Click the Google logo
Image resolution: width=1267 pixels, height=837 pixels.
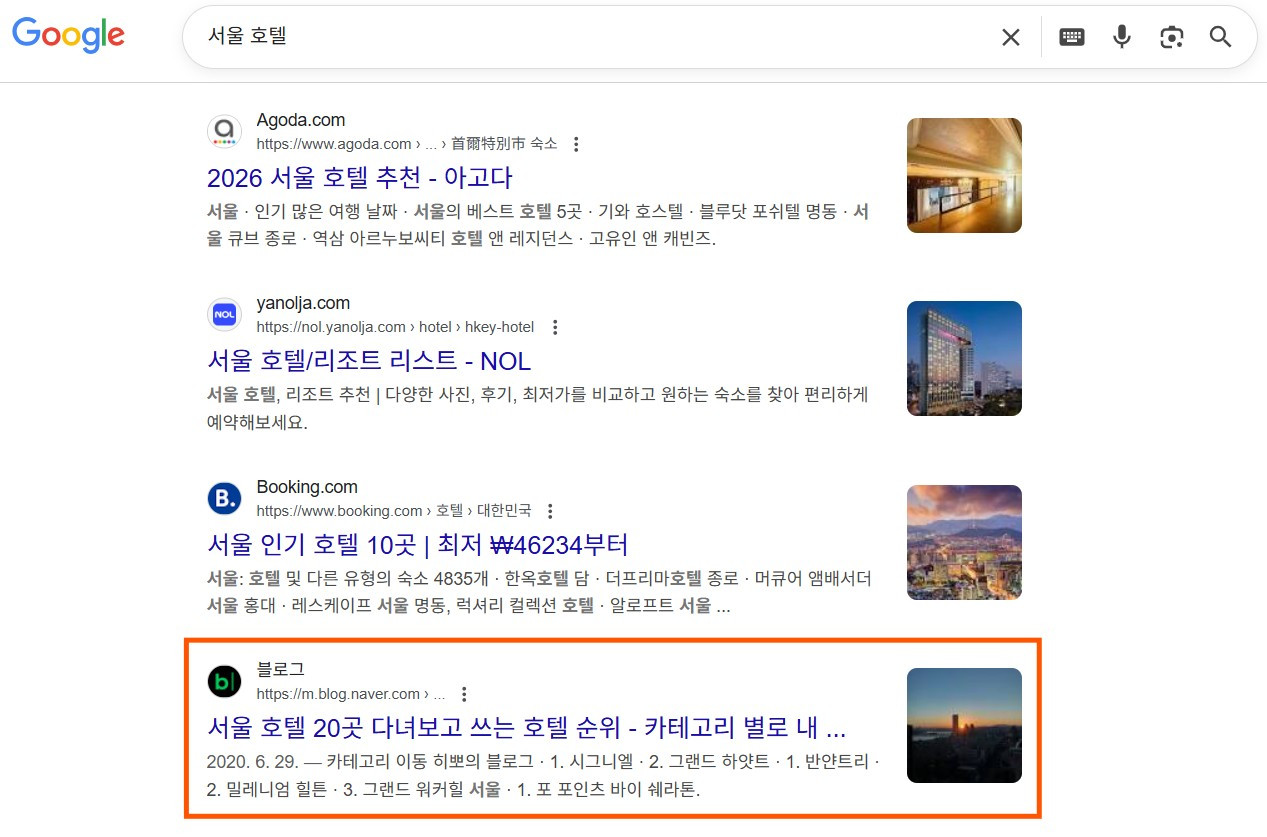pyautogui.click(x=68, y=35)
